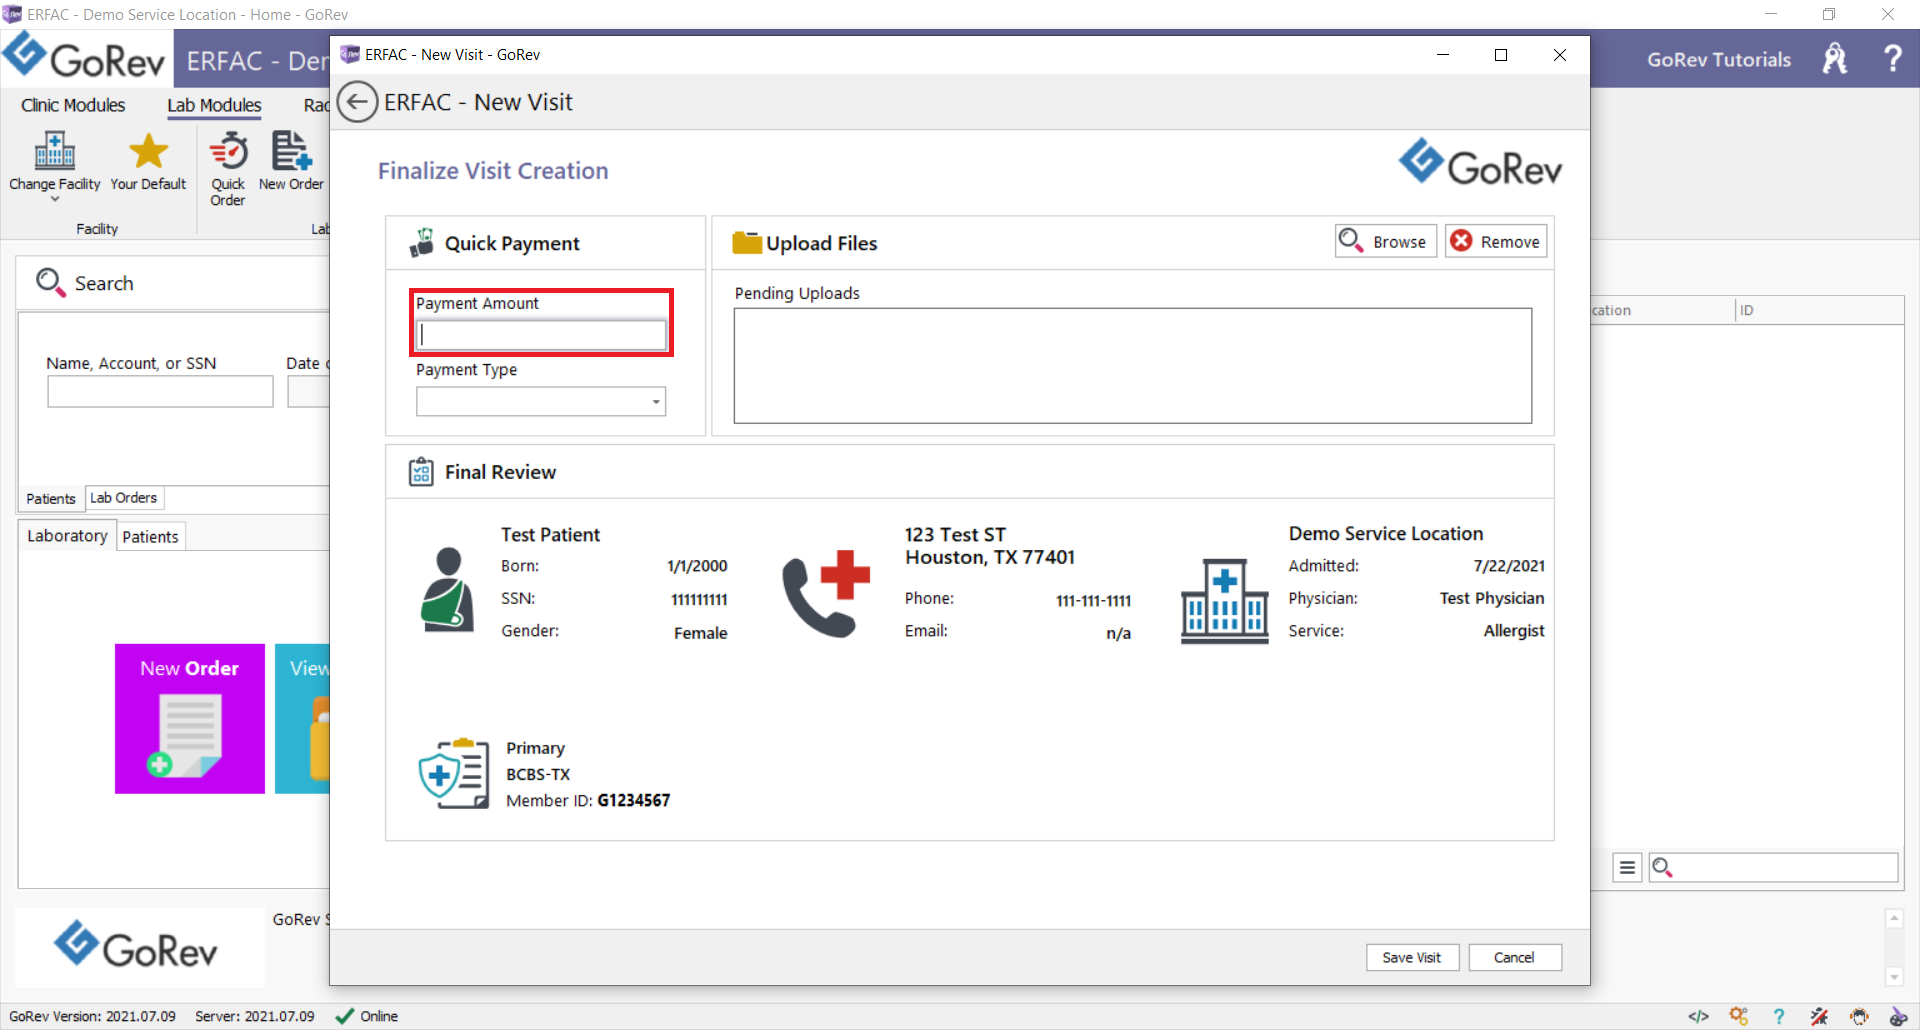Click the Pending Uploads list box
This screenshot has width=1920, height=1030.
pos(1132,366)
